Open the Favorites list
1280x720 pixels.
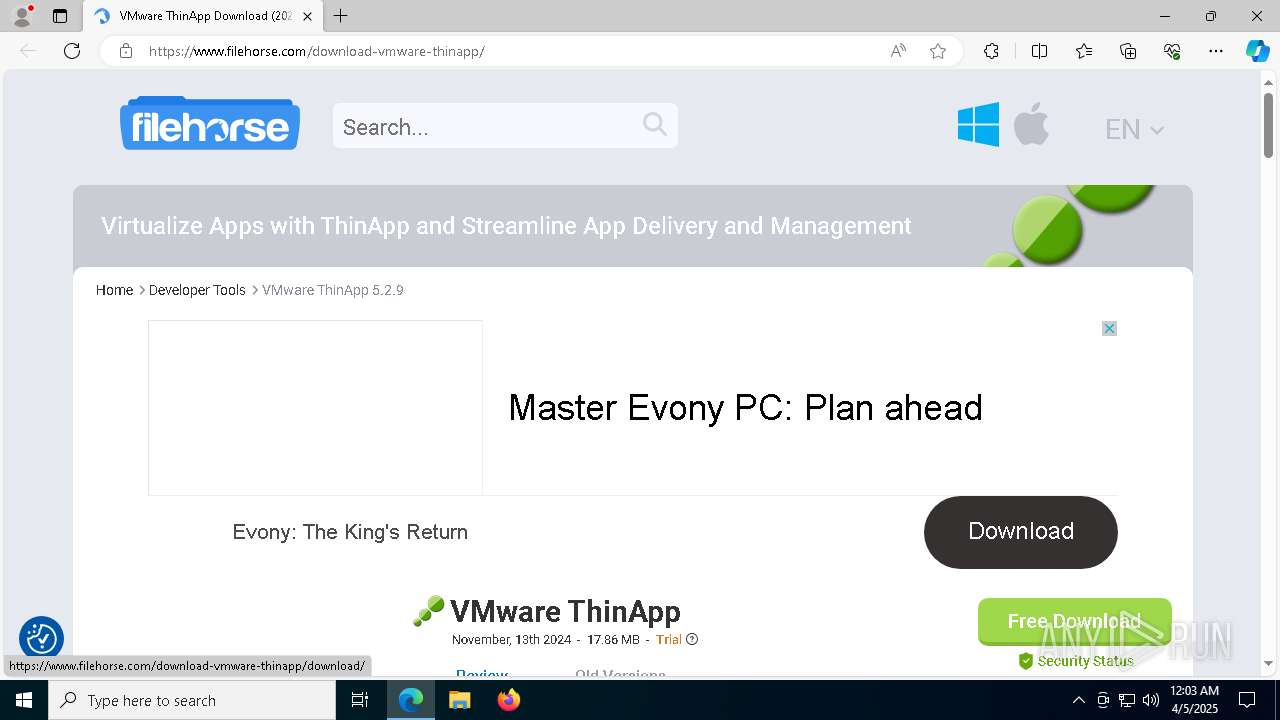pos(1084,51)
